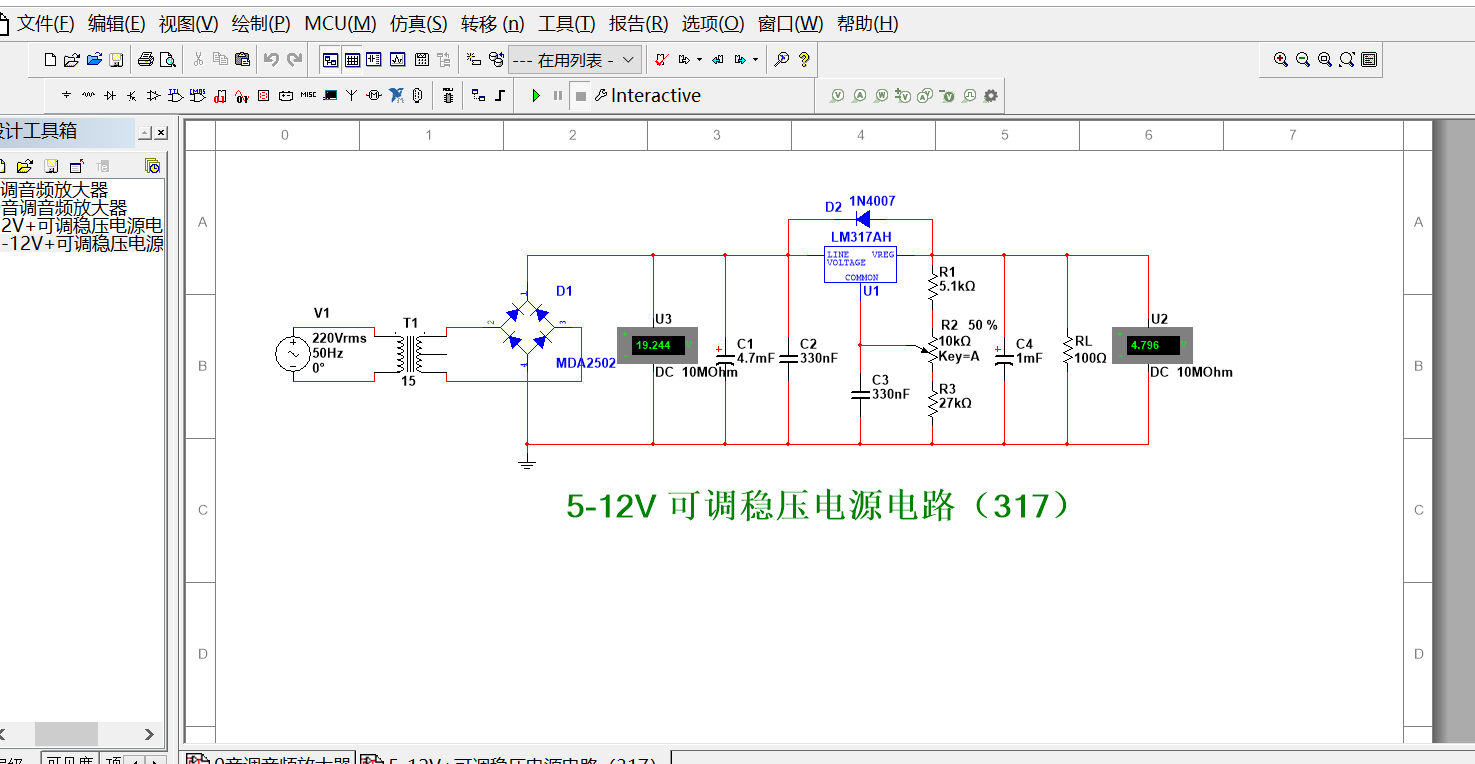Screen dimensions: 1475x764
Task: Place a MISC component
Action: click(307, 96)
